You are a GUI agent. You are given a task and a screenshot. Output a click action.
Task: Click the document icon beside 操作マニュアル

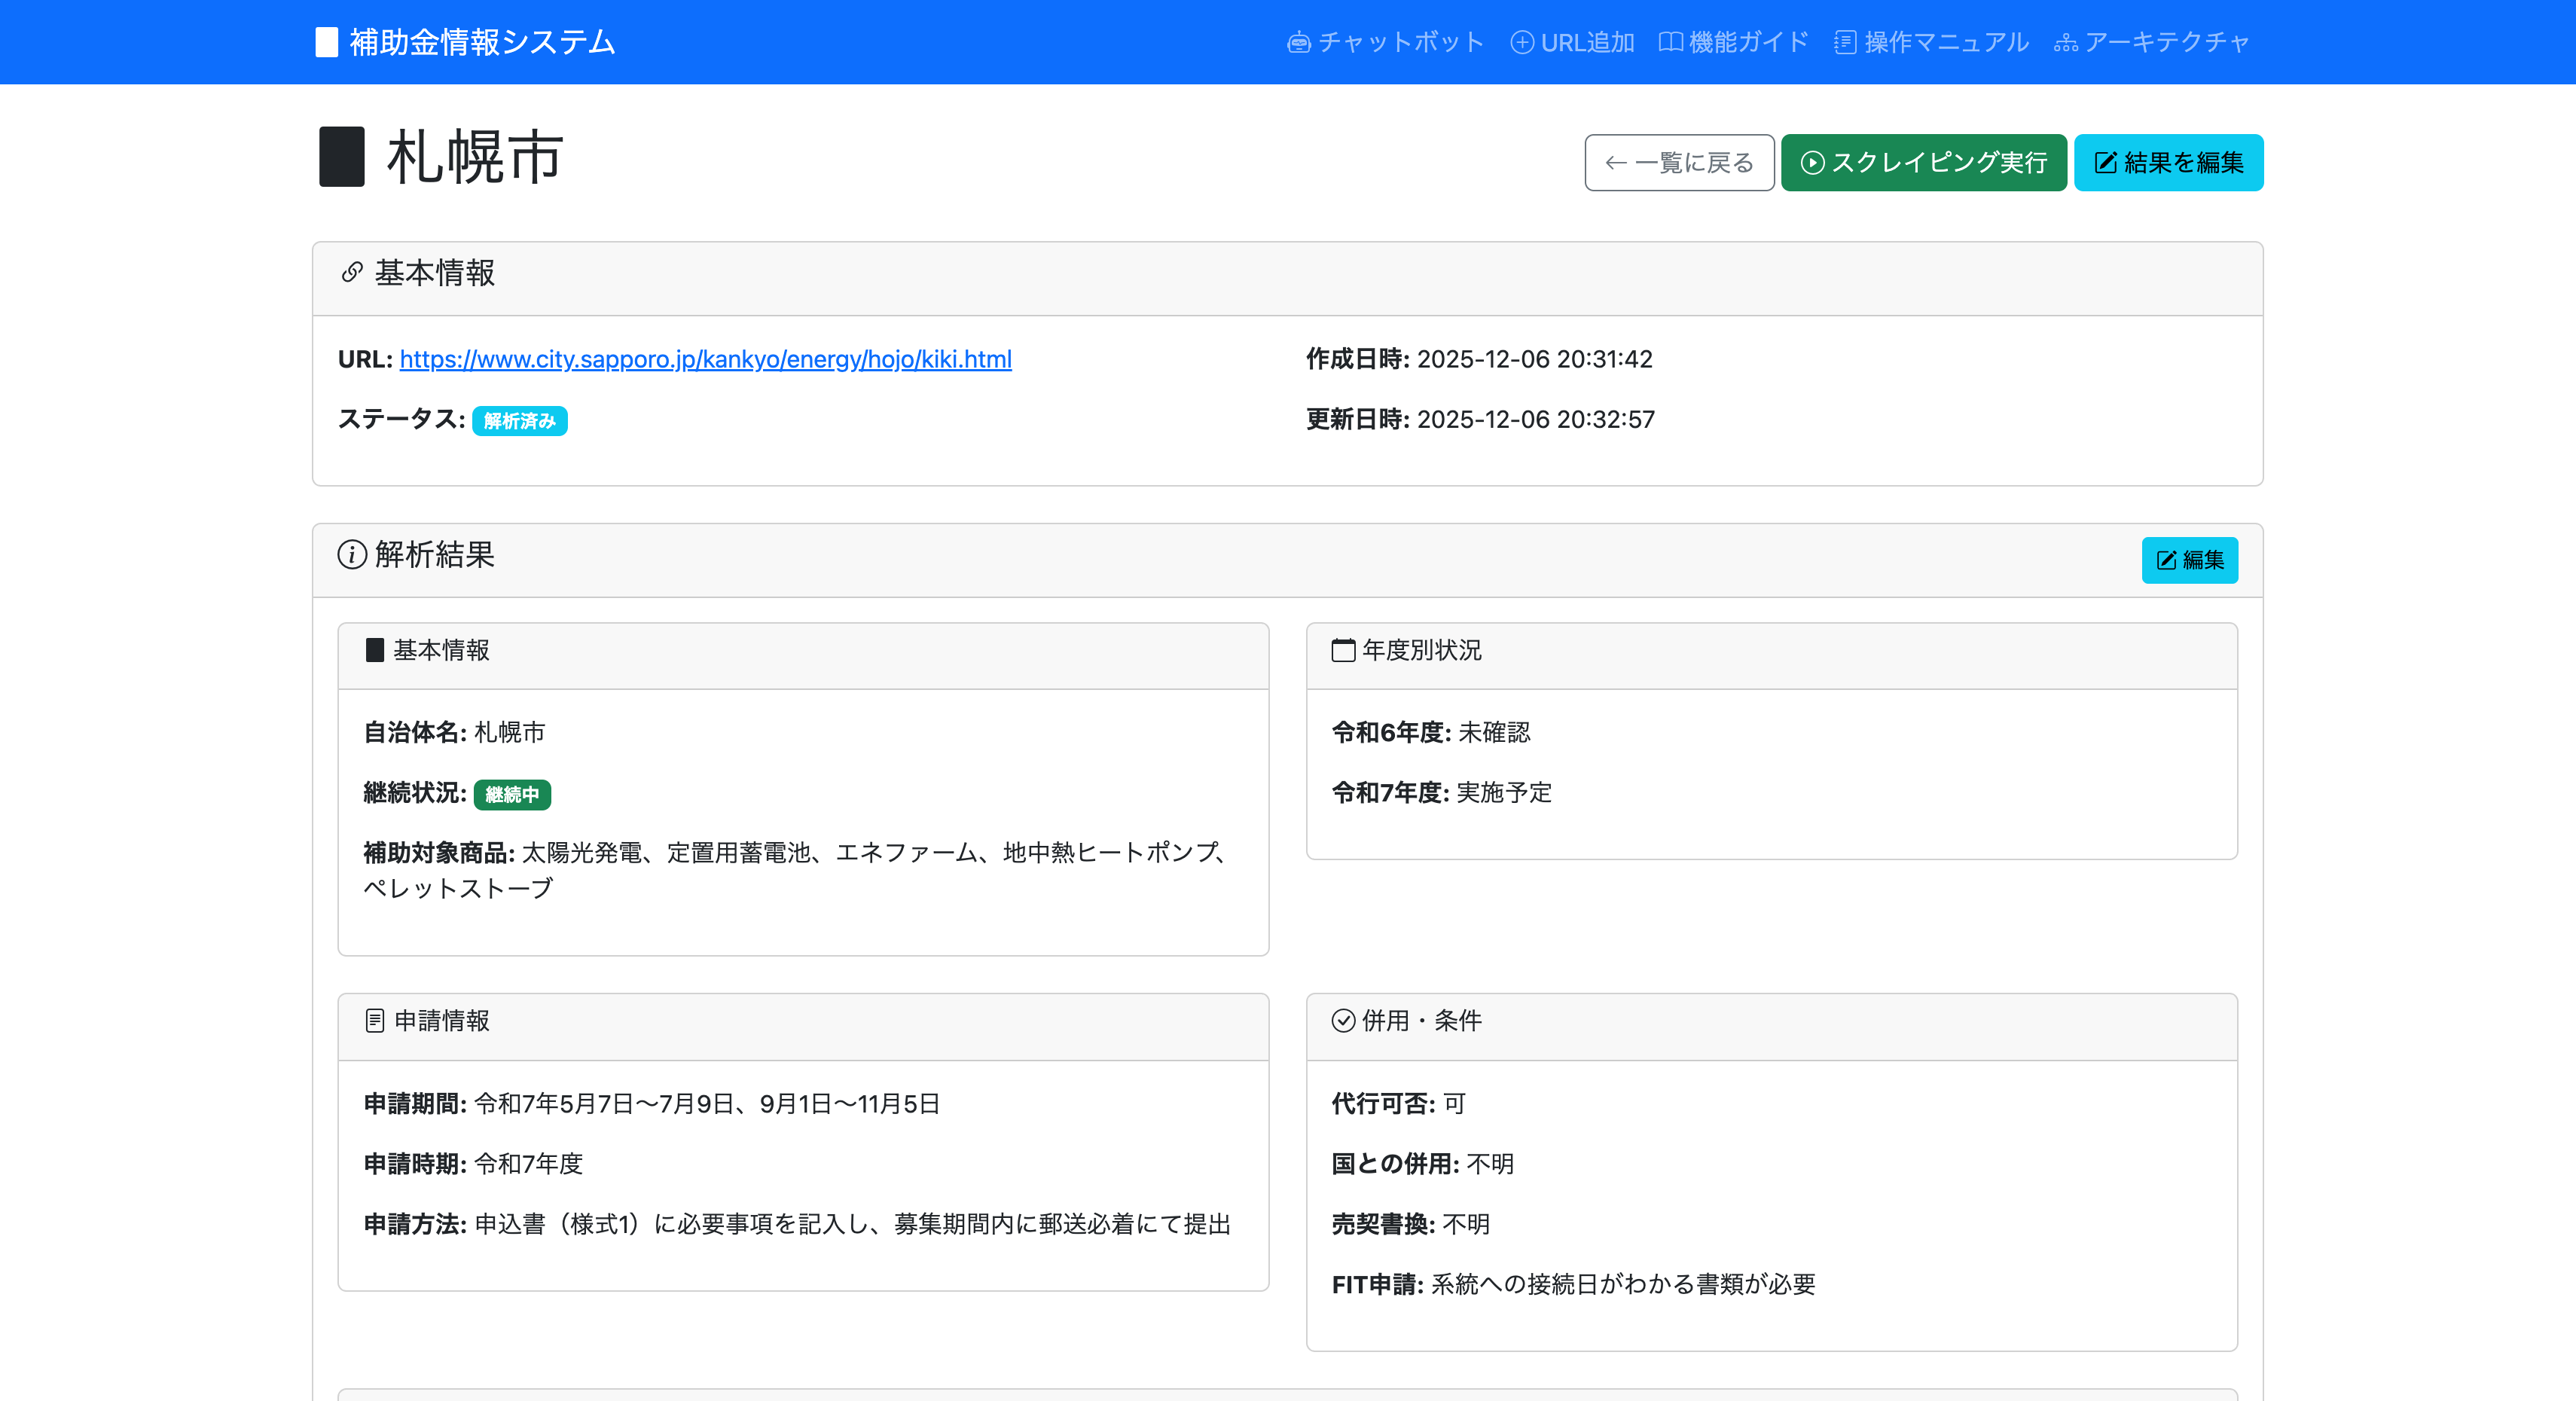click(1845, 42)
